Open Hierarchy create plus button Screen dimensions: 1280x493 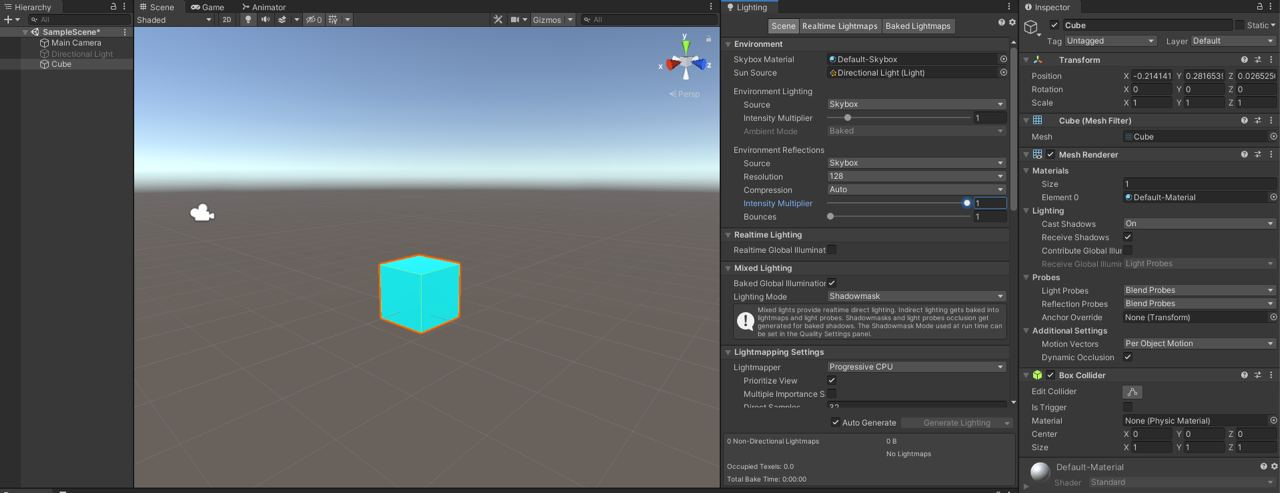coord(7,19)
